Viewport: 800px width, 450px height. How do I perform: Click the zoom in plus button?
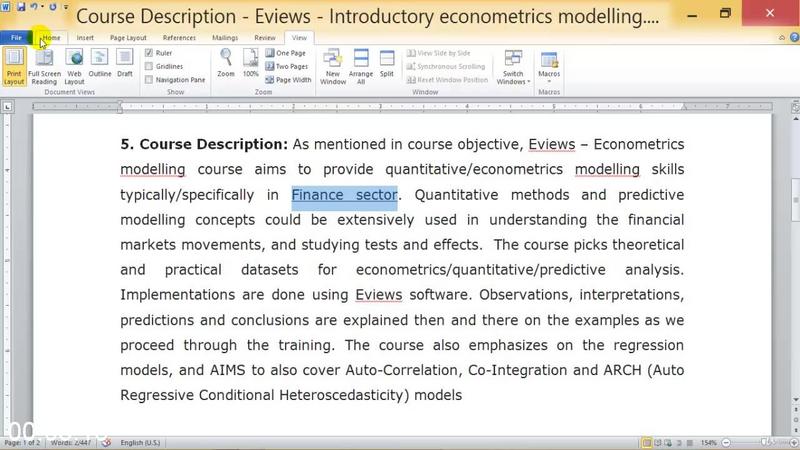794,443
